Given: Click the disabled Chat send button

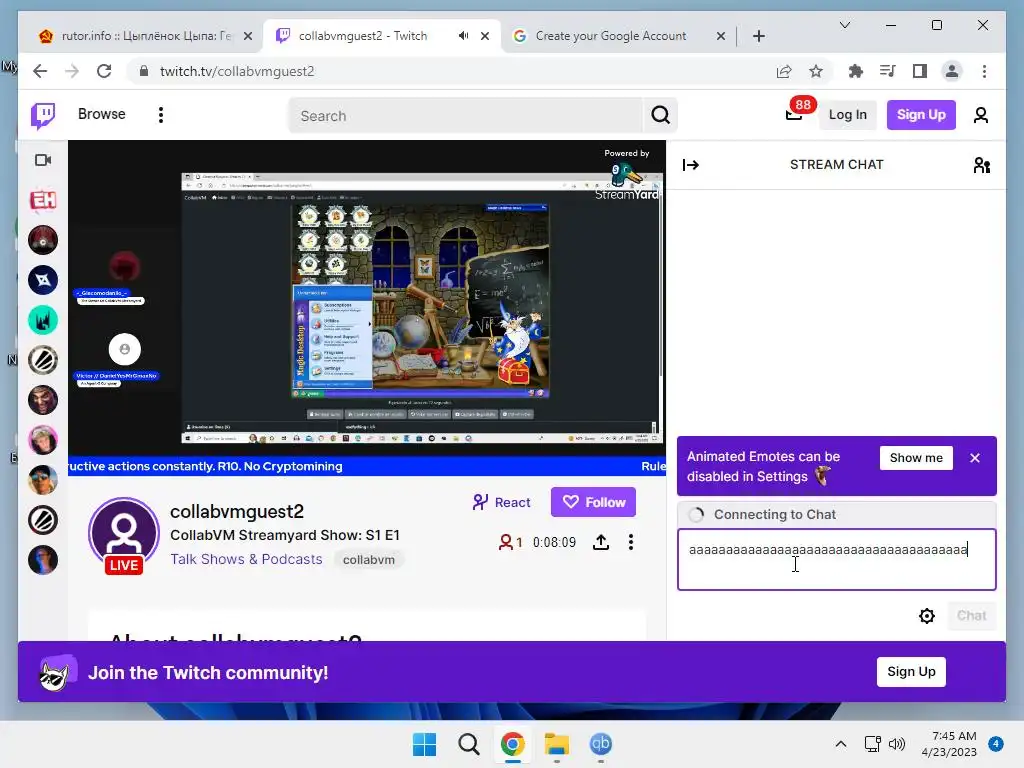Looking at the screenshot, I should pyautogui.click(x=971, y=616).
